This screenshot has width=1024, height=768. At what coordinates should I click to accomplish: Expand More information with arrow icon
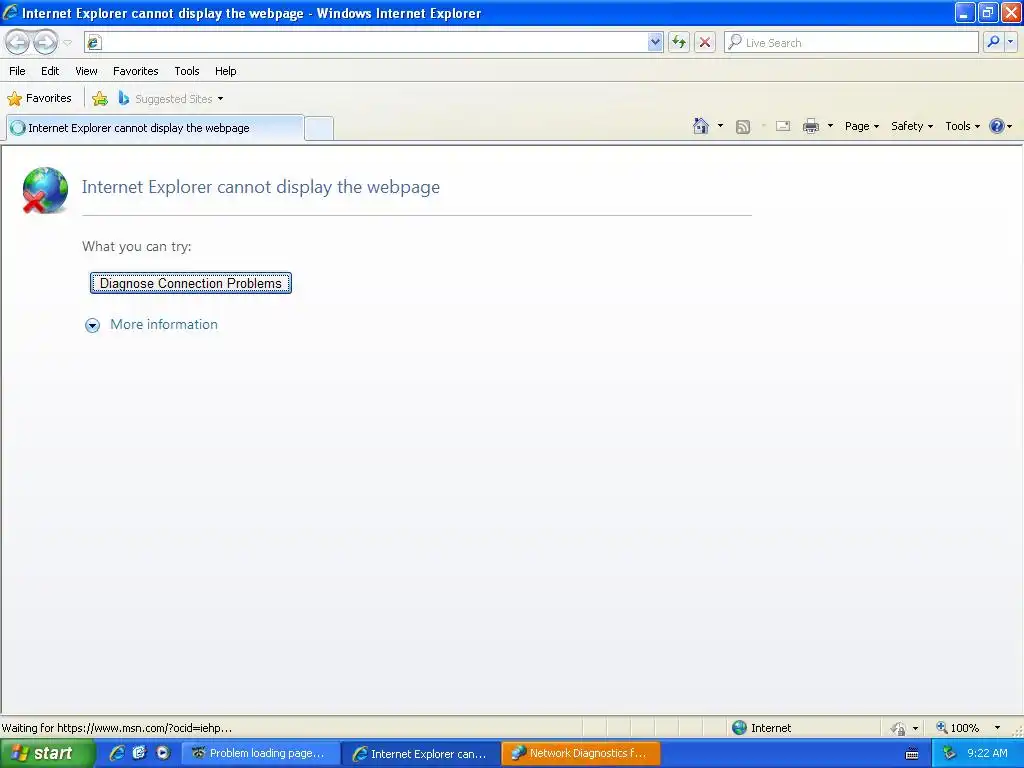pyautogui.click(x=93, y=325)
